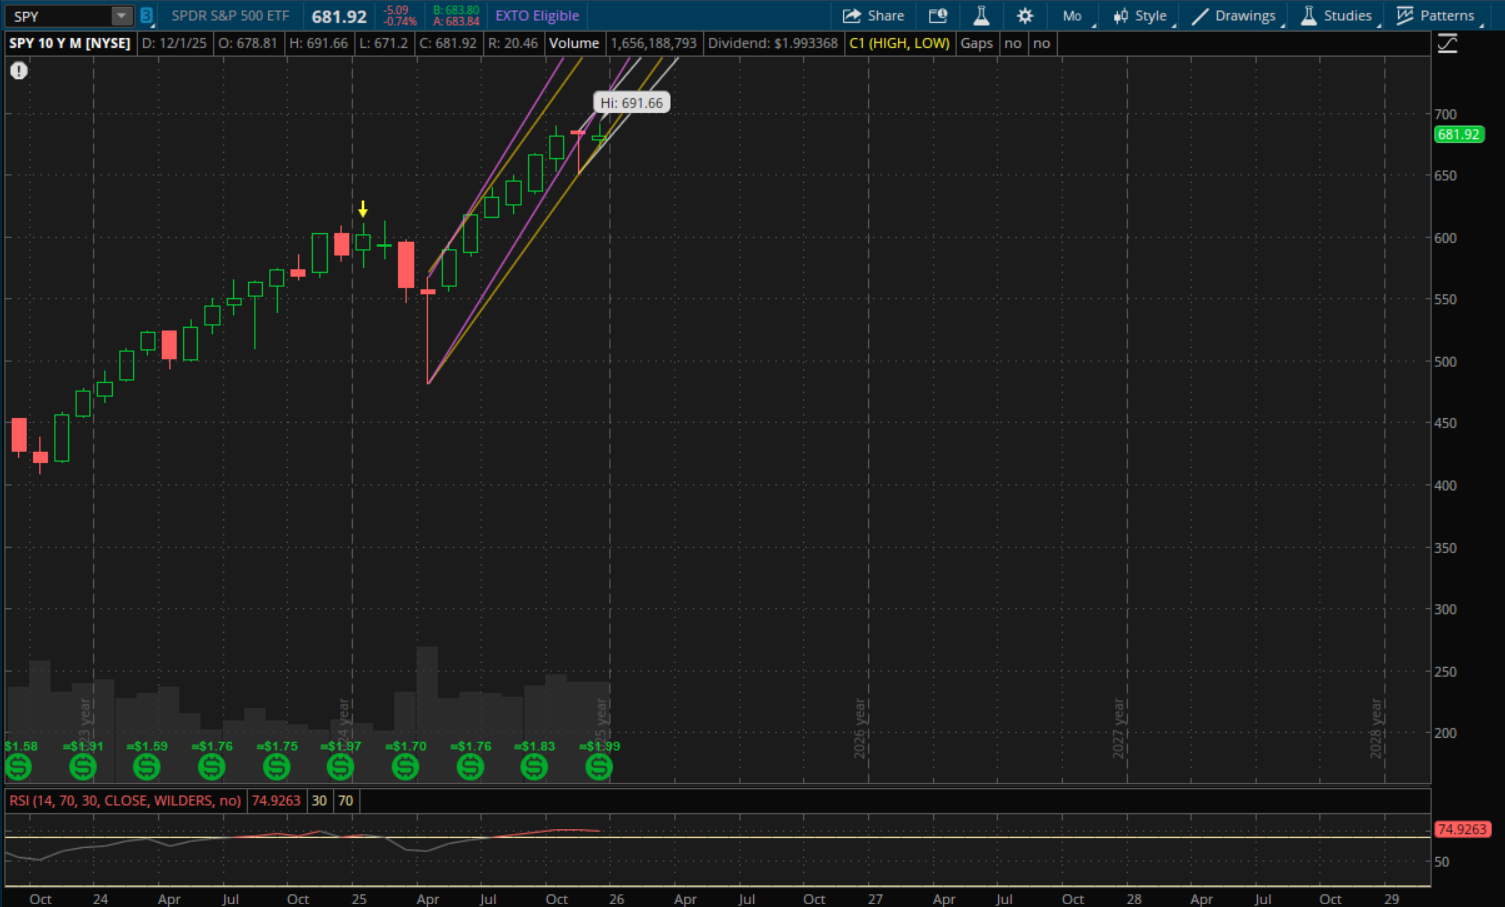Click the $1.70 dividend dollar icon
1505x907 pixels.
point(405,767)
